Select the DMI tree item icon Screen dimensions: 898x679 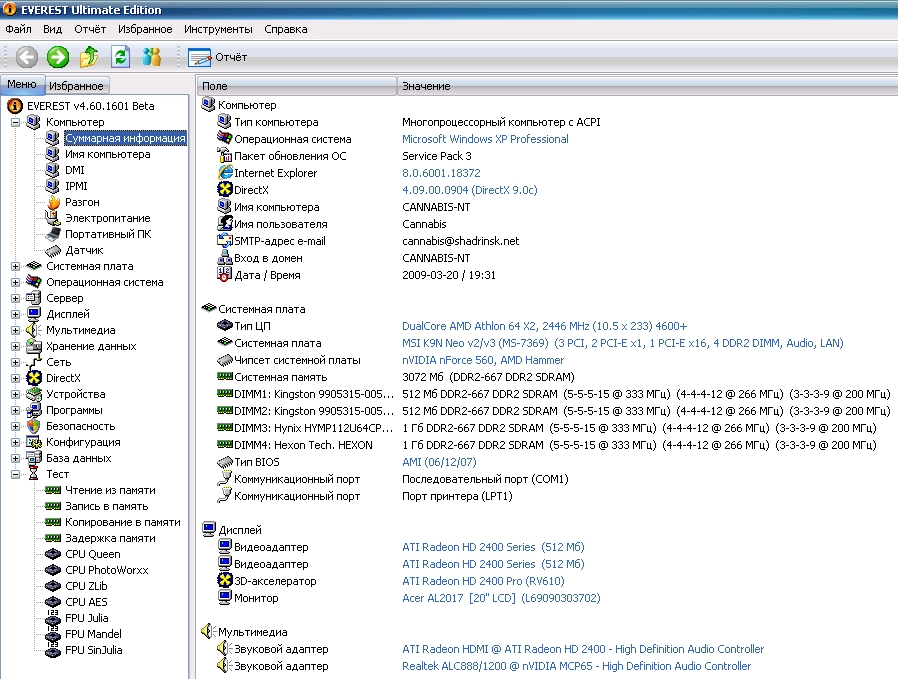[53, 170]
